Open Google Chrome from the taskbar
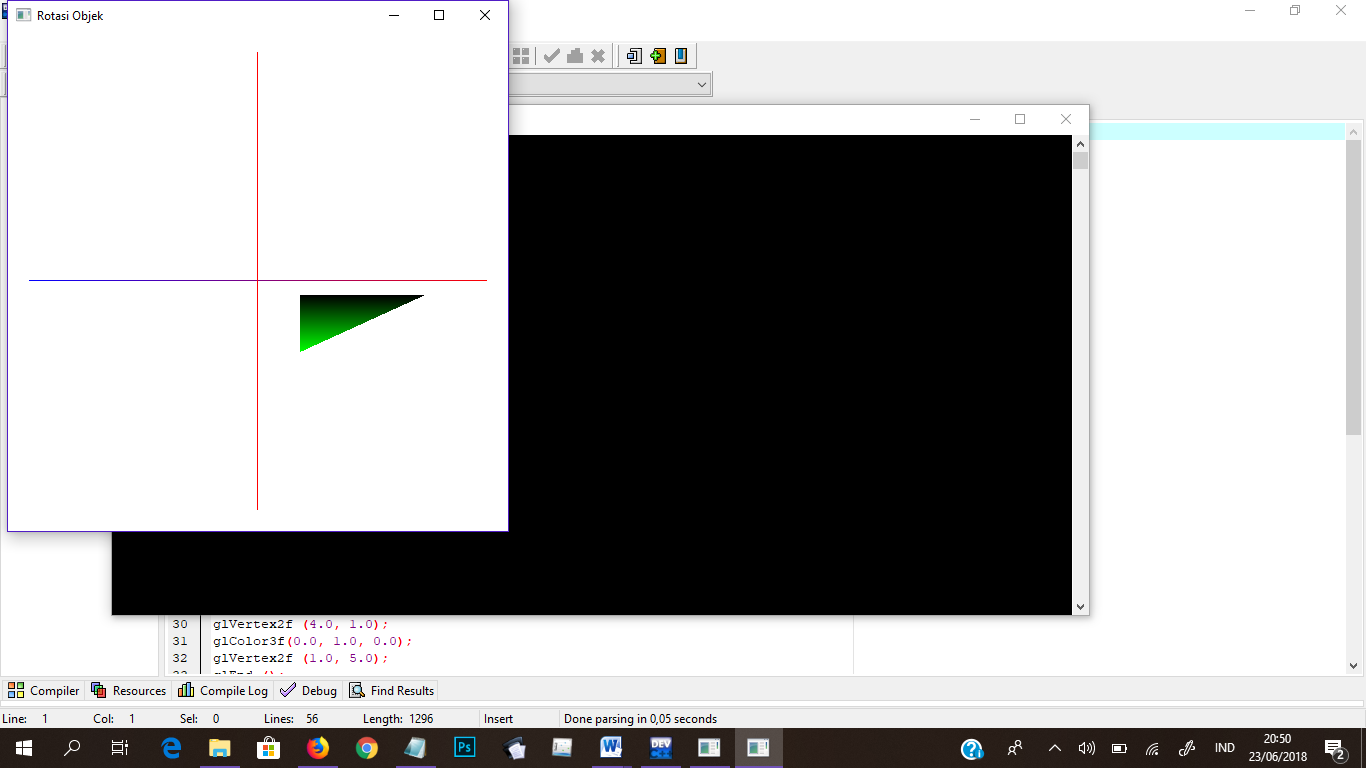The image size is (1366, 768). [x=366, y=747]
